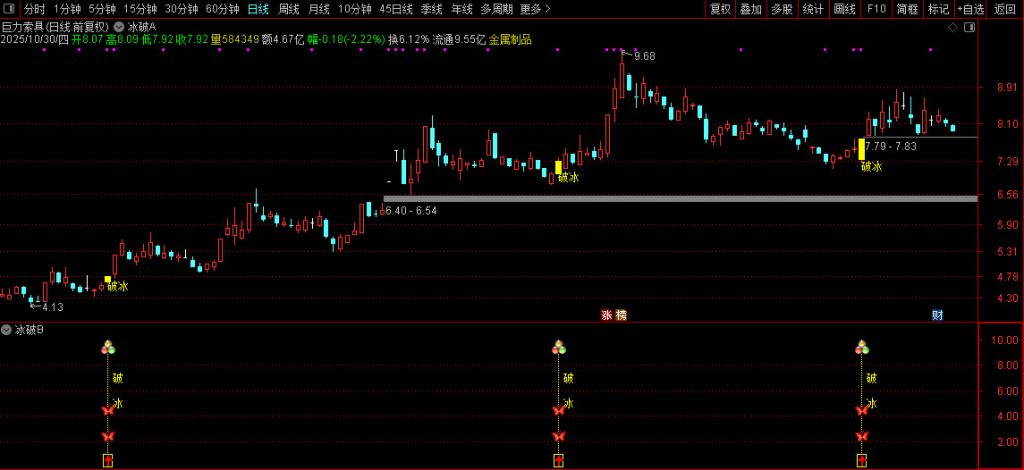Expand the 冰破B sub-indicator dropdown
The width and height of the screenshot is (1024, 470).
coord(7,330)
